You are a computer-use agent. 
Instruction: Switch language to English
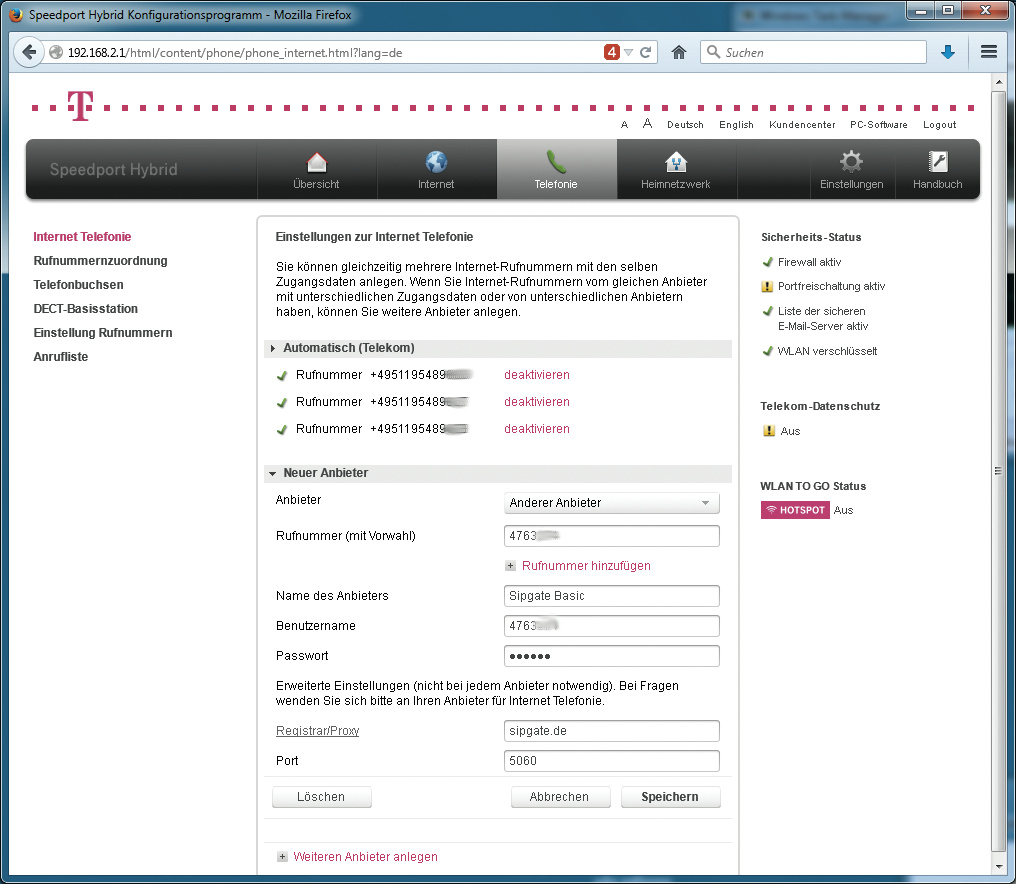(736, 124)
